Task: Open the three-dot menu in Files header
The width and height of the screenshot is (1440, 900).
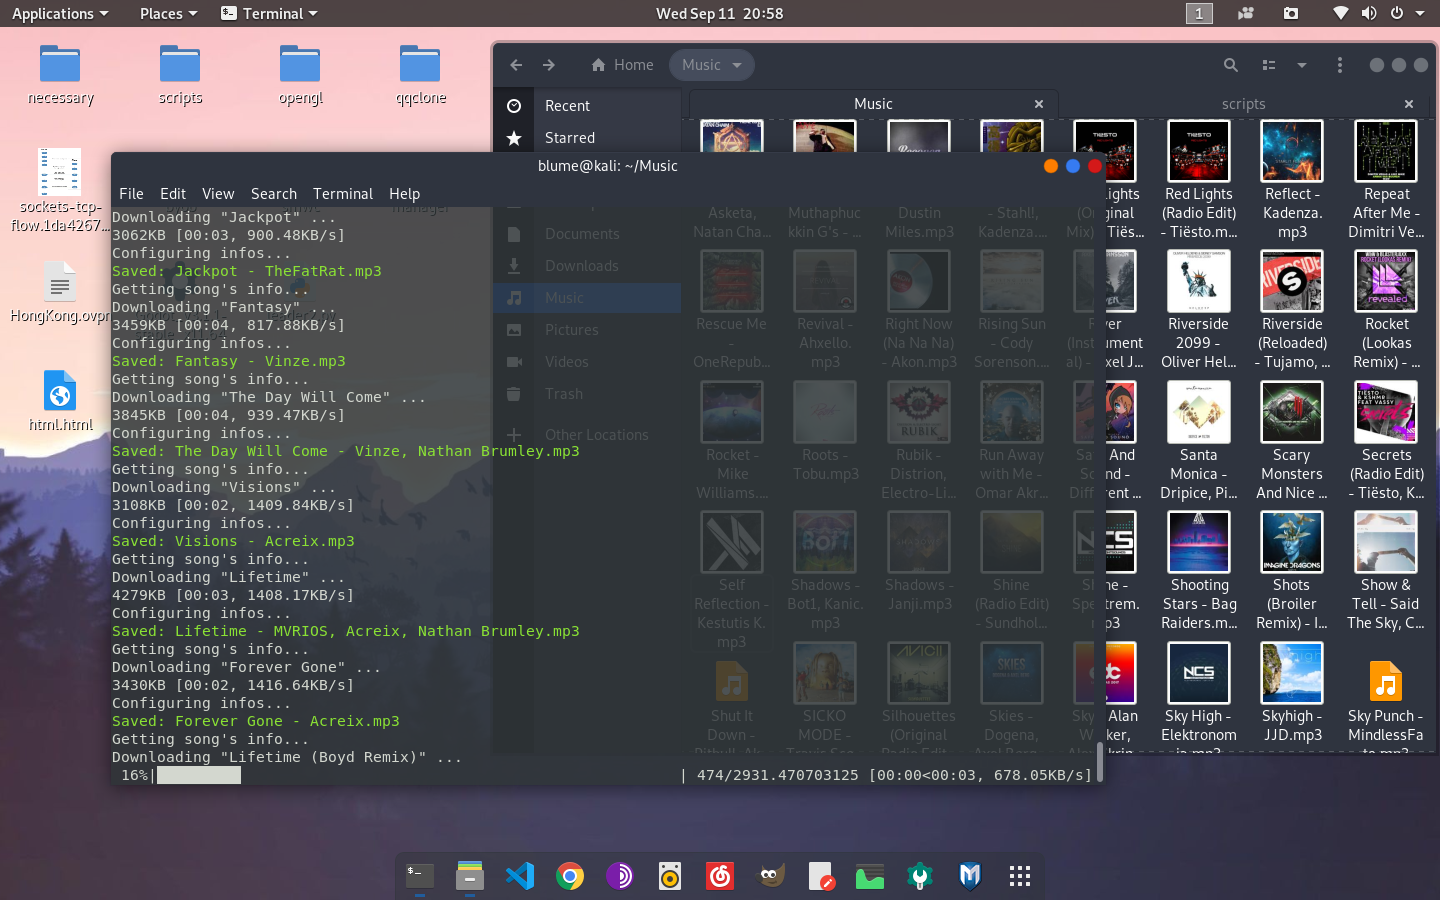Action: point(1340,65)
